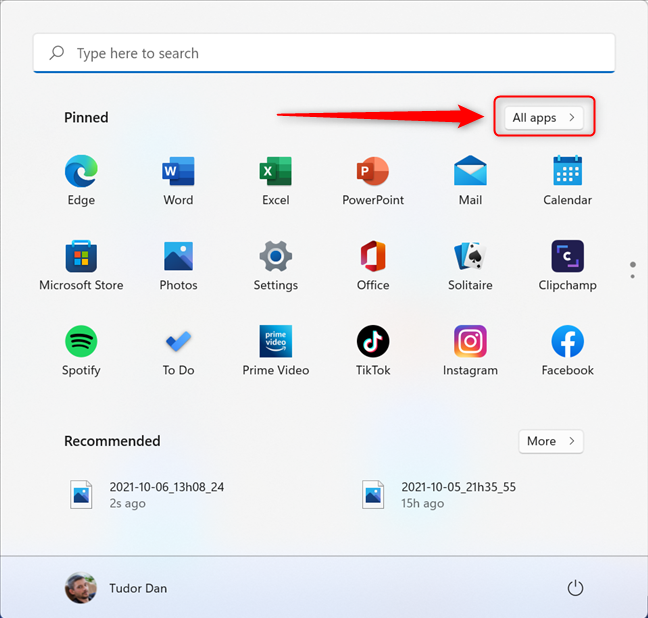
Task: Click the Tudor Dan profile picture
Action: coord(81,588)
